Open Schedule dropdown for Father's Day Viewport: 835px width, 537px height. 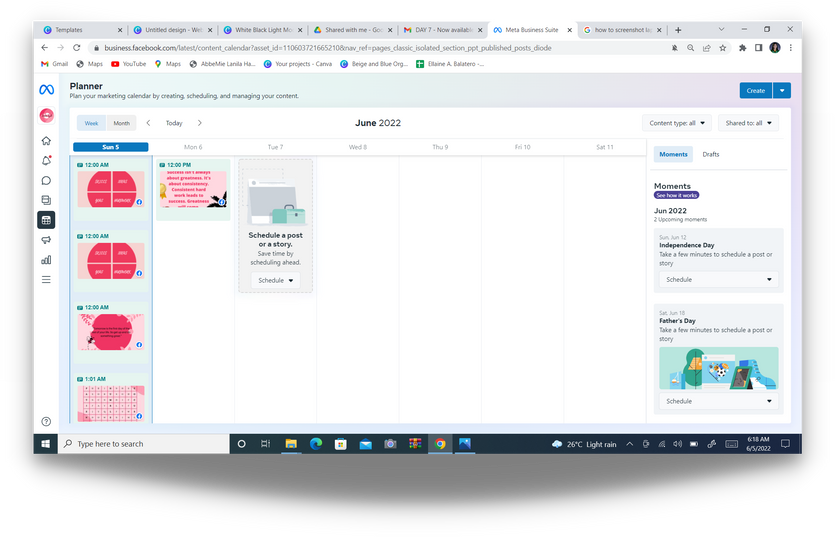coord(718,401)
